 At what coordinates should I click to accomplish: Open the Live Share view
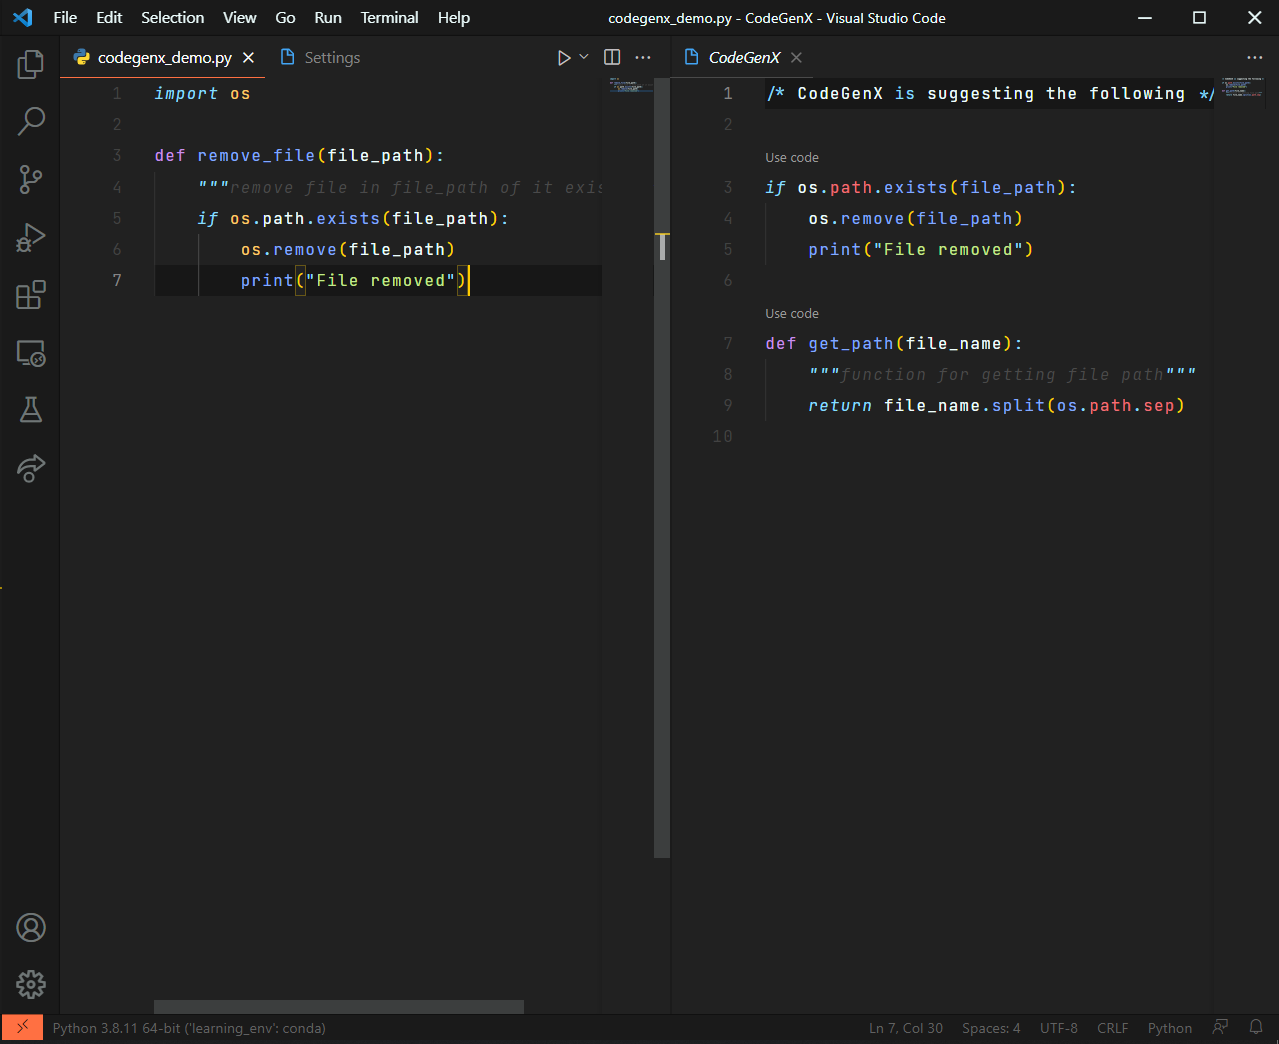click(x=31, y=468)
